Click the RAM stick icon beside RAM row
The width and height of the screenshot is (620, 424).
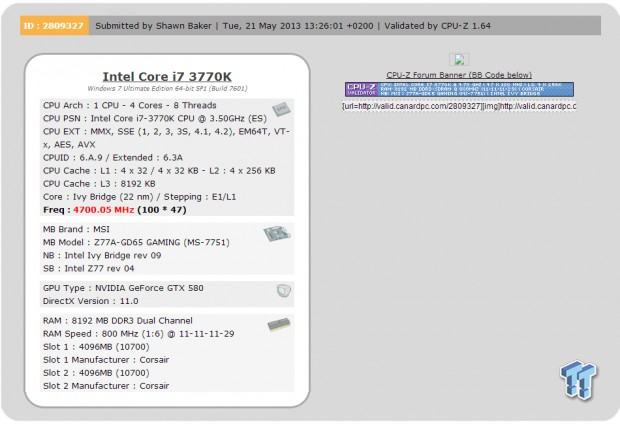point(279,324)
